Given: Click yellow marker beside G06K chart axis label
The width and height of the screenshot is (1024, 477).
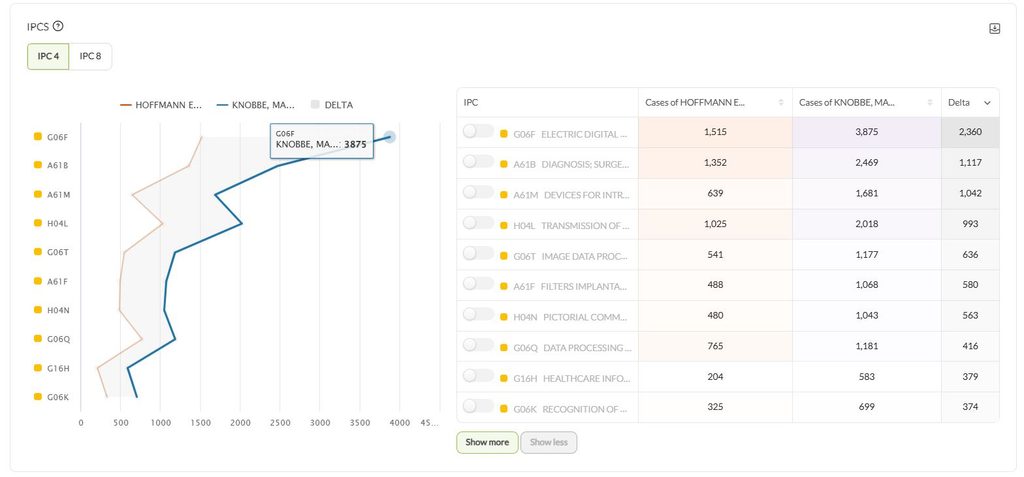Looking at the screenshot, I should click(38, 396).
